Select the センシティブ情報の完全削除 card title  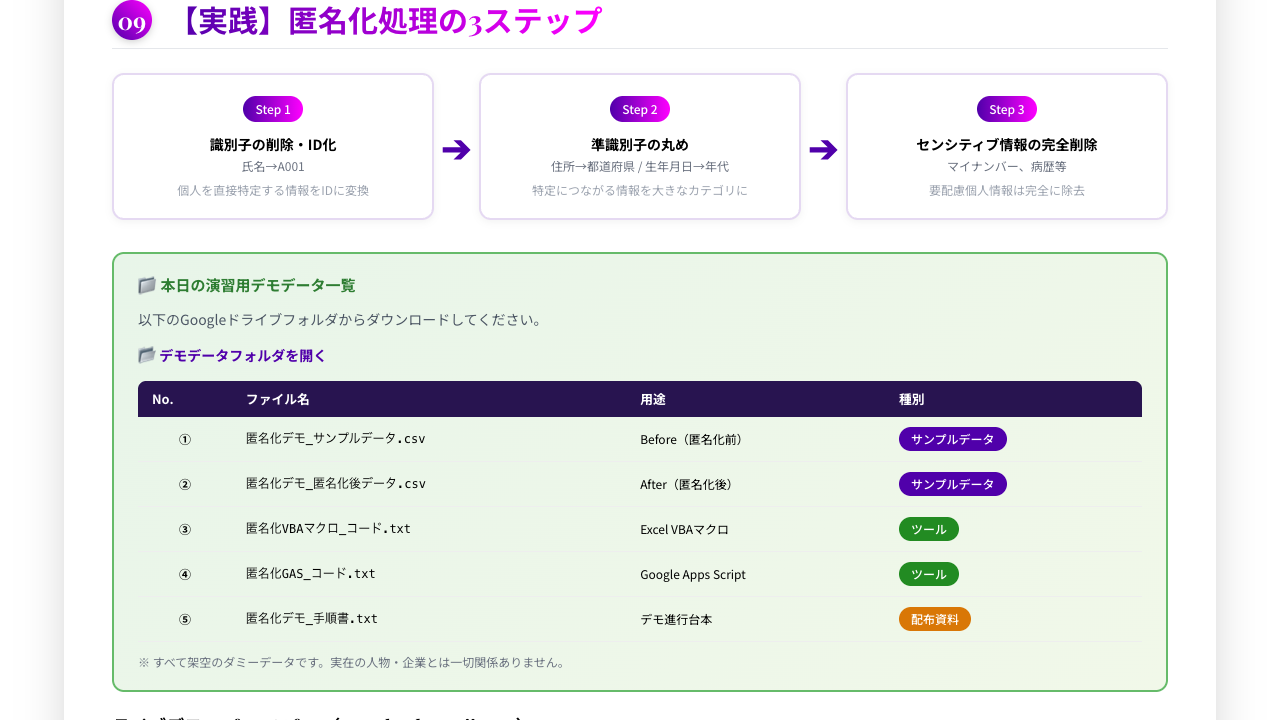click(x=1007, y=144)
